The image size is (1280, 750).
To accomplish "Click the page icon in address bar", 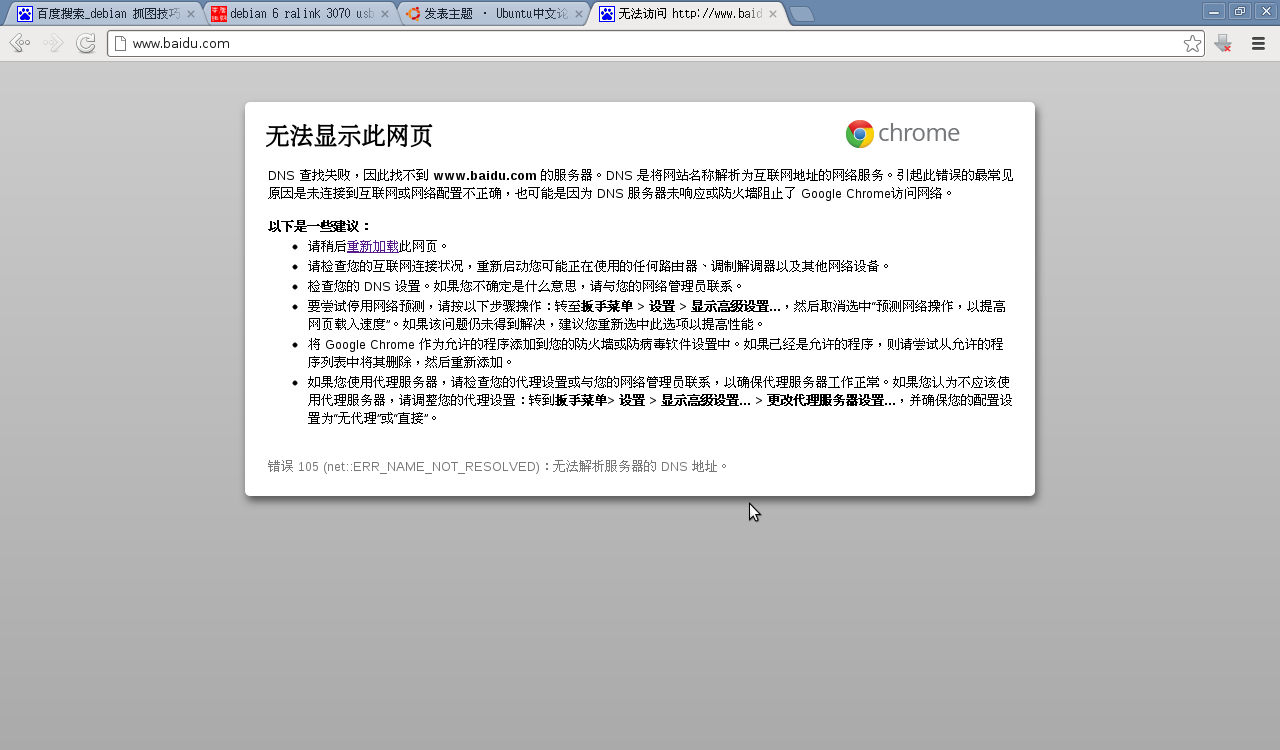I will [x=121, y=43].
